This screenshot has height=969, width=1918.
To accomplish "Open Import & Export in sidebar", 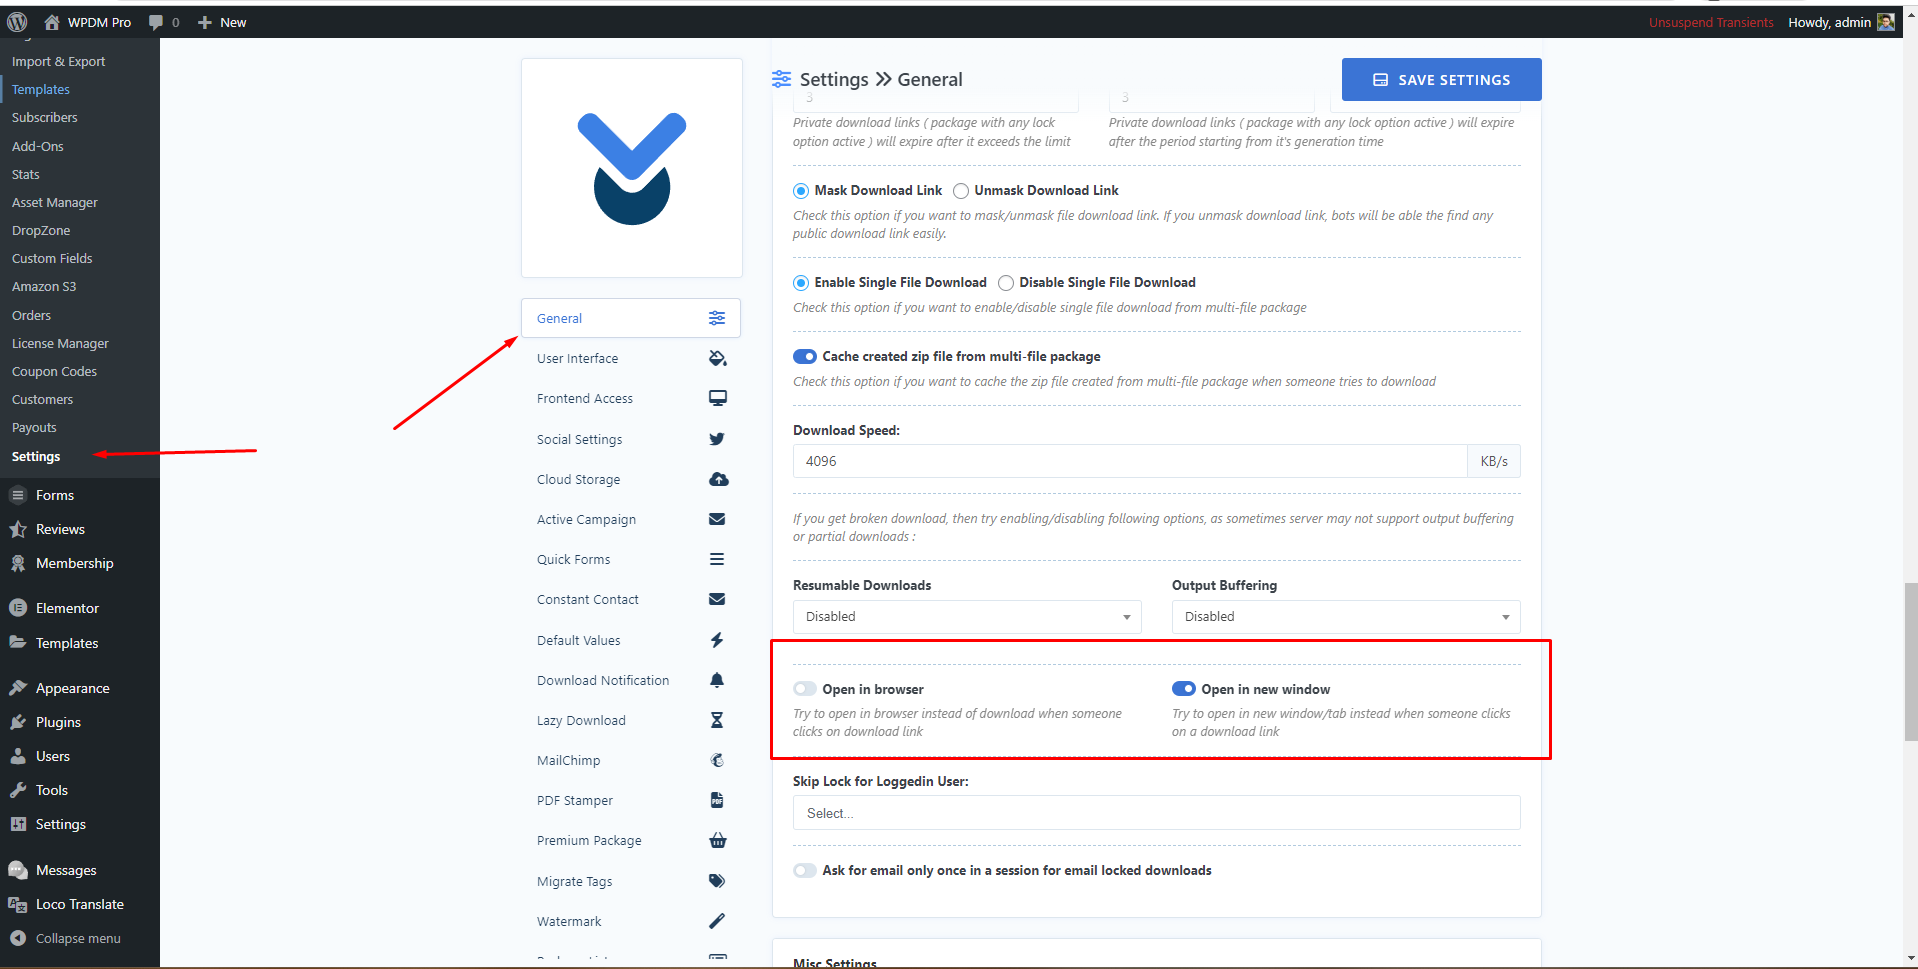I will click(x=58, y=61).
